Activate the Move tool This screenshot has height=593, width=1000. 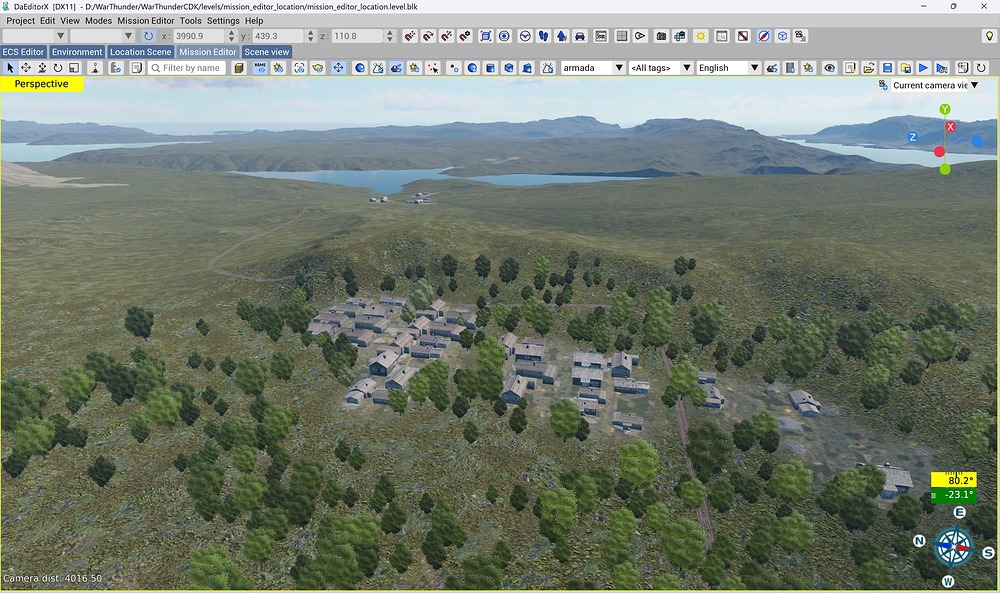point(26,68)
